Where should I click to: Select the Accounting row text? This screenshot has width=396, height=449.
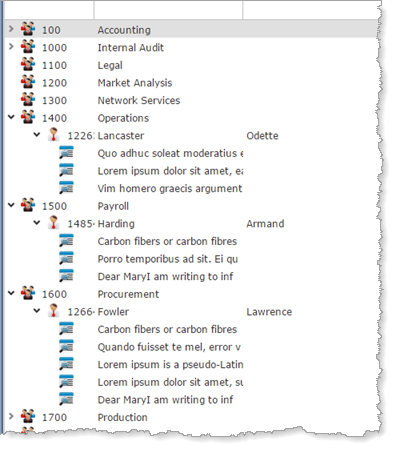point(124,30)
